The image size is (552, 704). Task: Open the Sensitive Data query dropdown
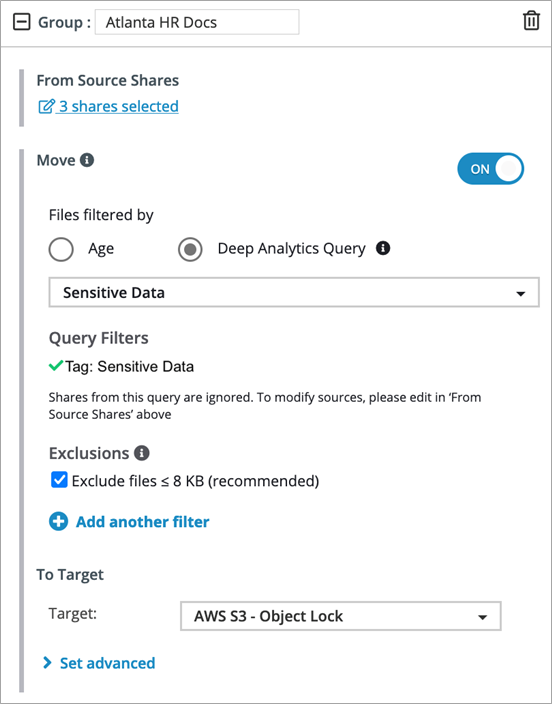pos(294,292)
